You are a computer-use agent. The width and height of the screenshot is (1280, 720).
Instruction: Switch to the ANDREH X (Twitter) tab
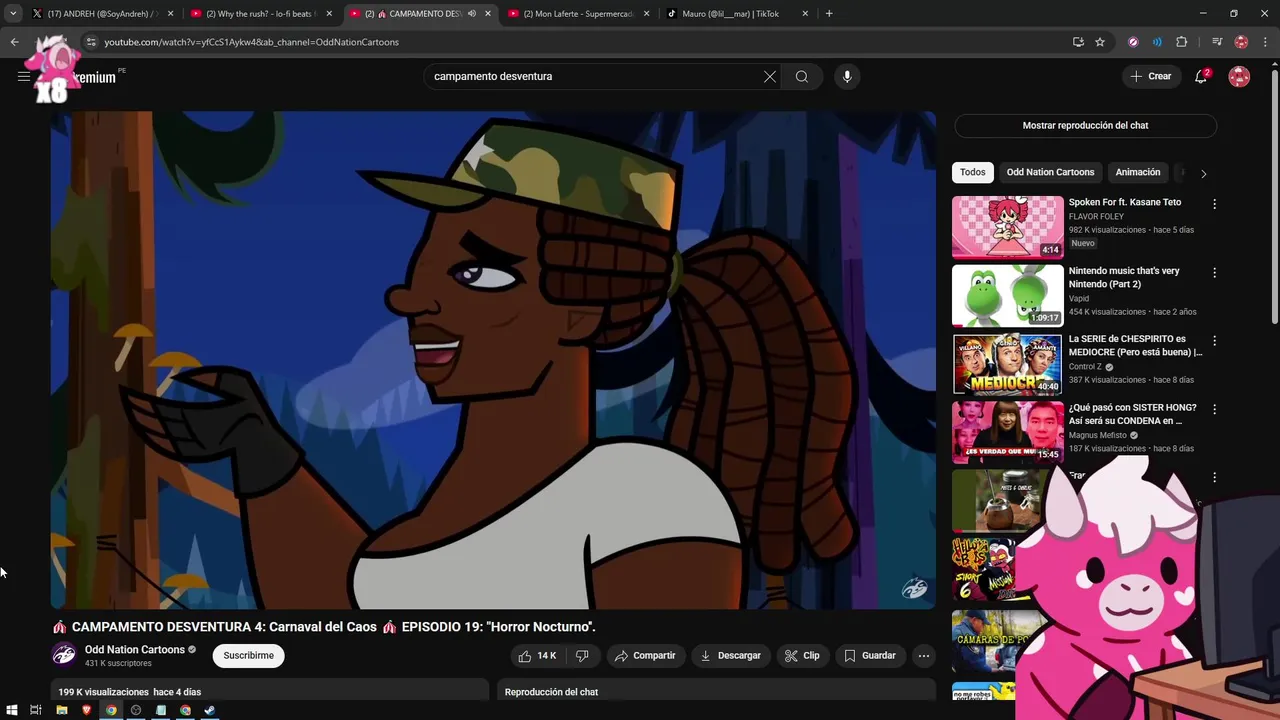point(102,14)
